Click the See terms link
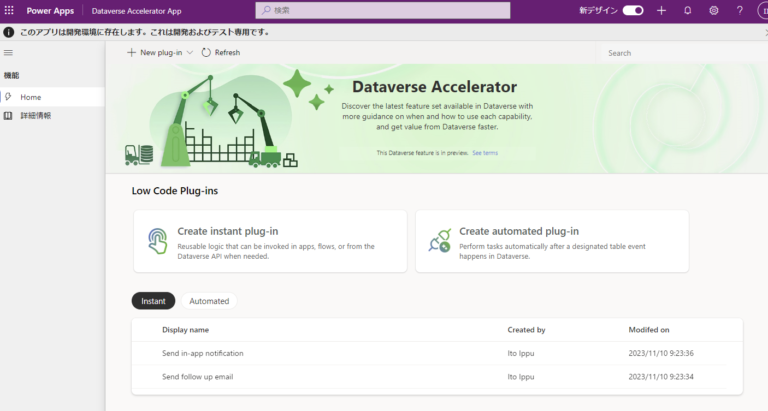The width and height of the screenshot is (768, 411). [x=485, y=153]
